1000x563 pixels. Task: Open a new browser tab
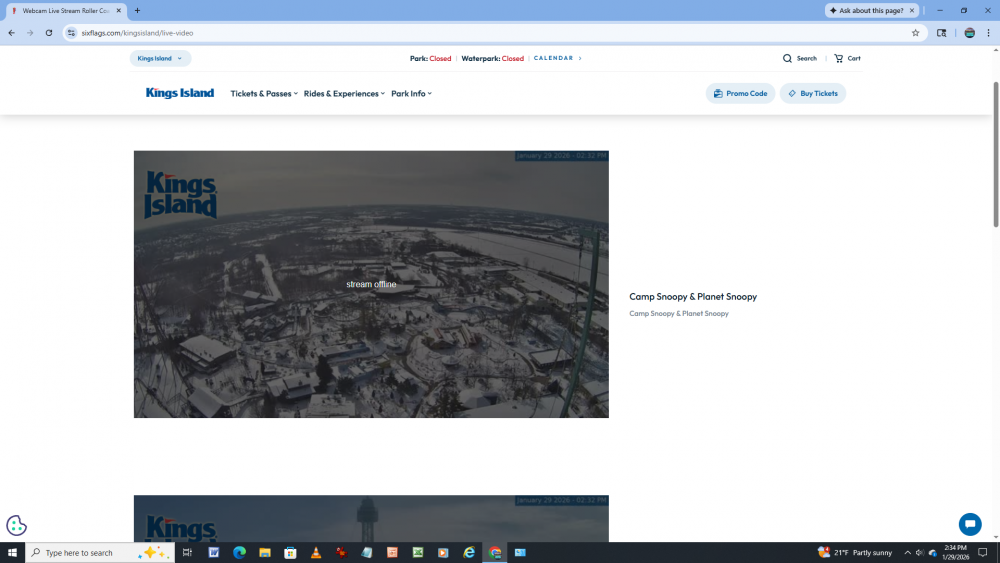137,10
